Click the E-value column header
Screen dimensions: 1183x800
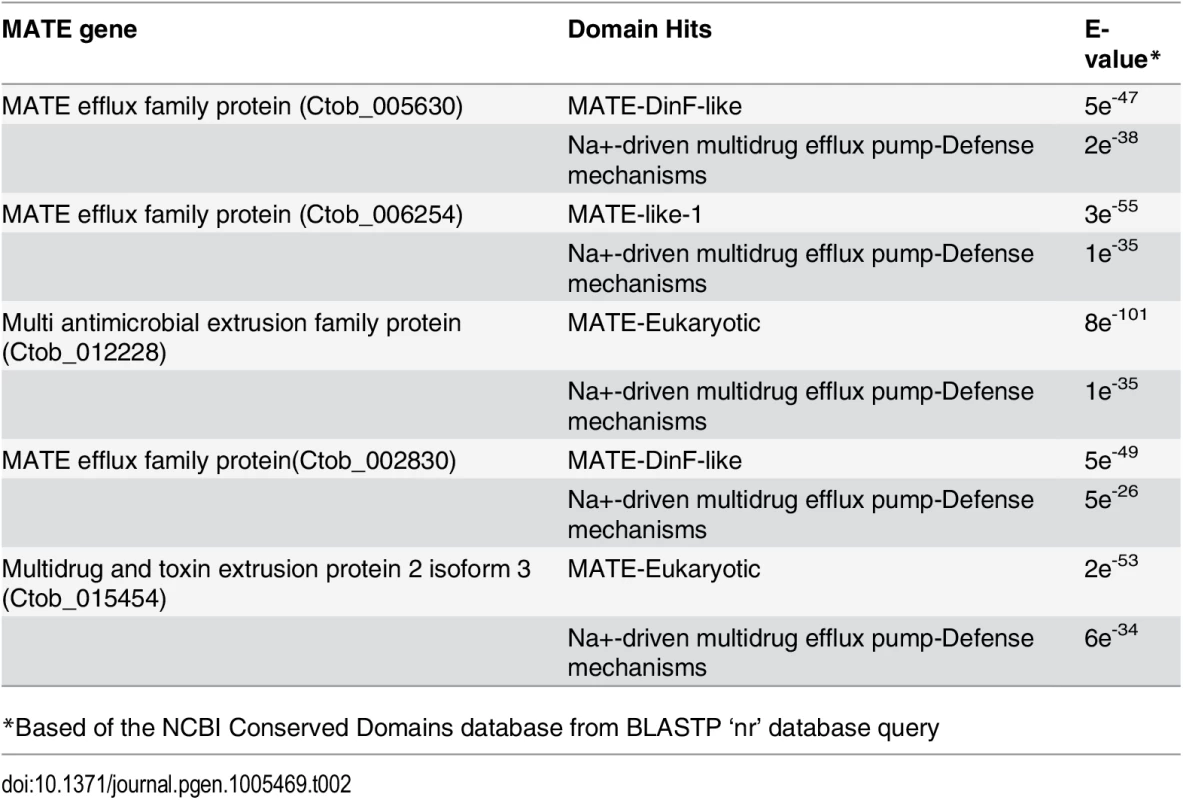[1122, 45]
